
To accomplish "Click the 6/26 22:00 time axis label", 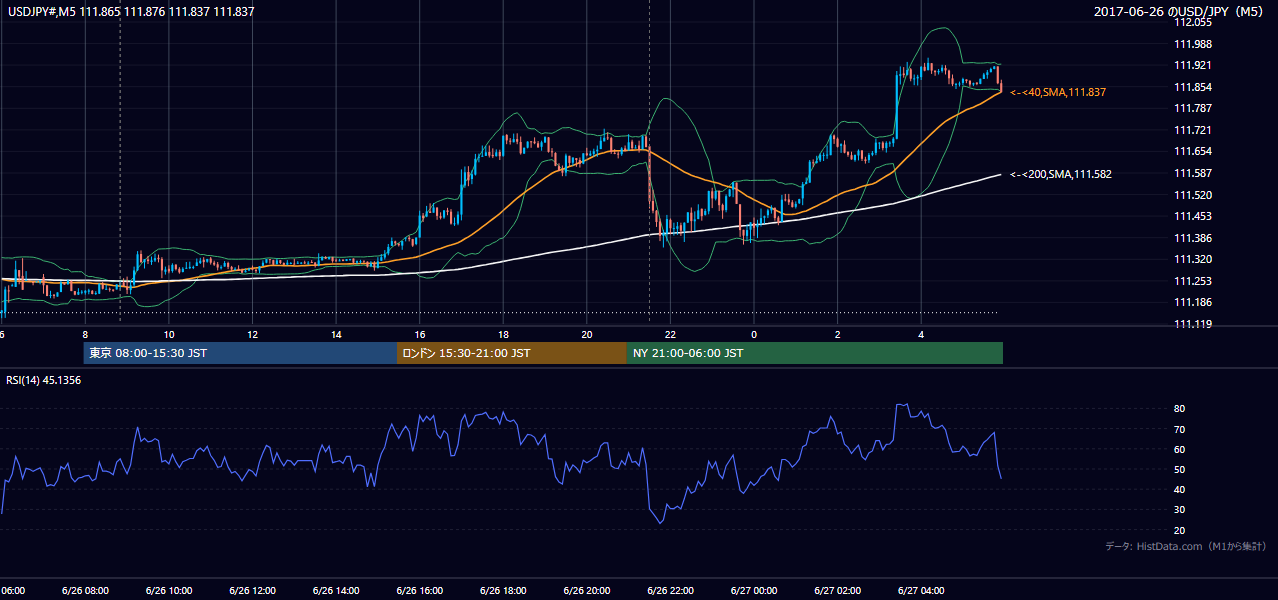I will tap(670, 591).
